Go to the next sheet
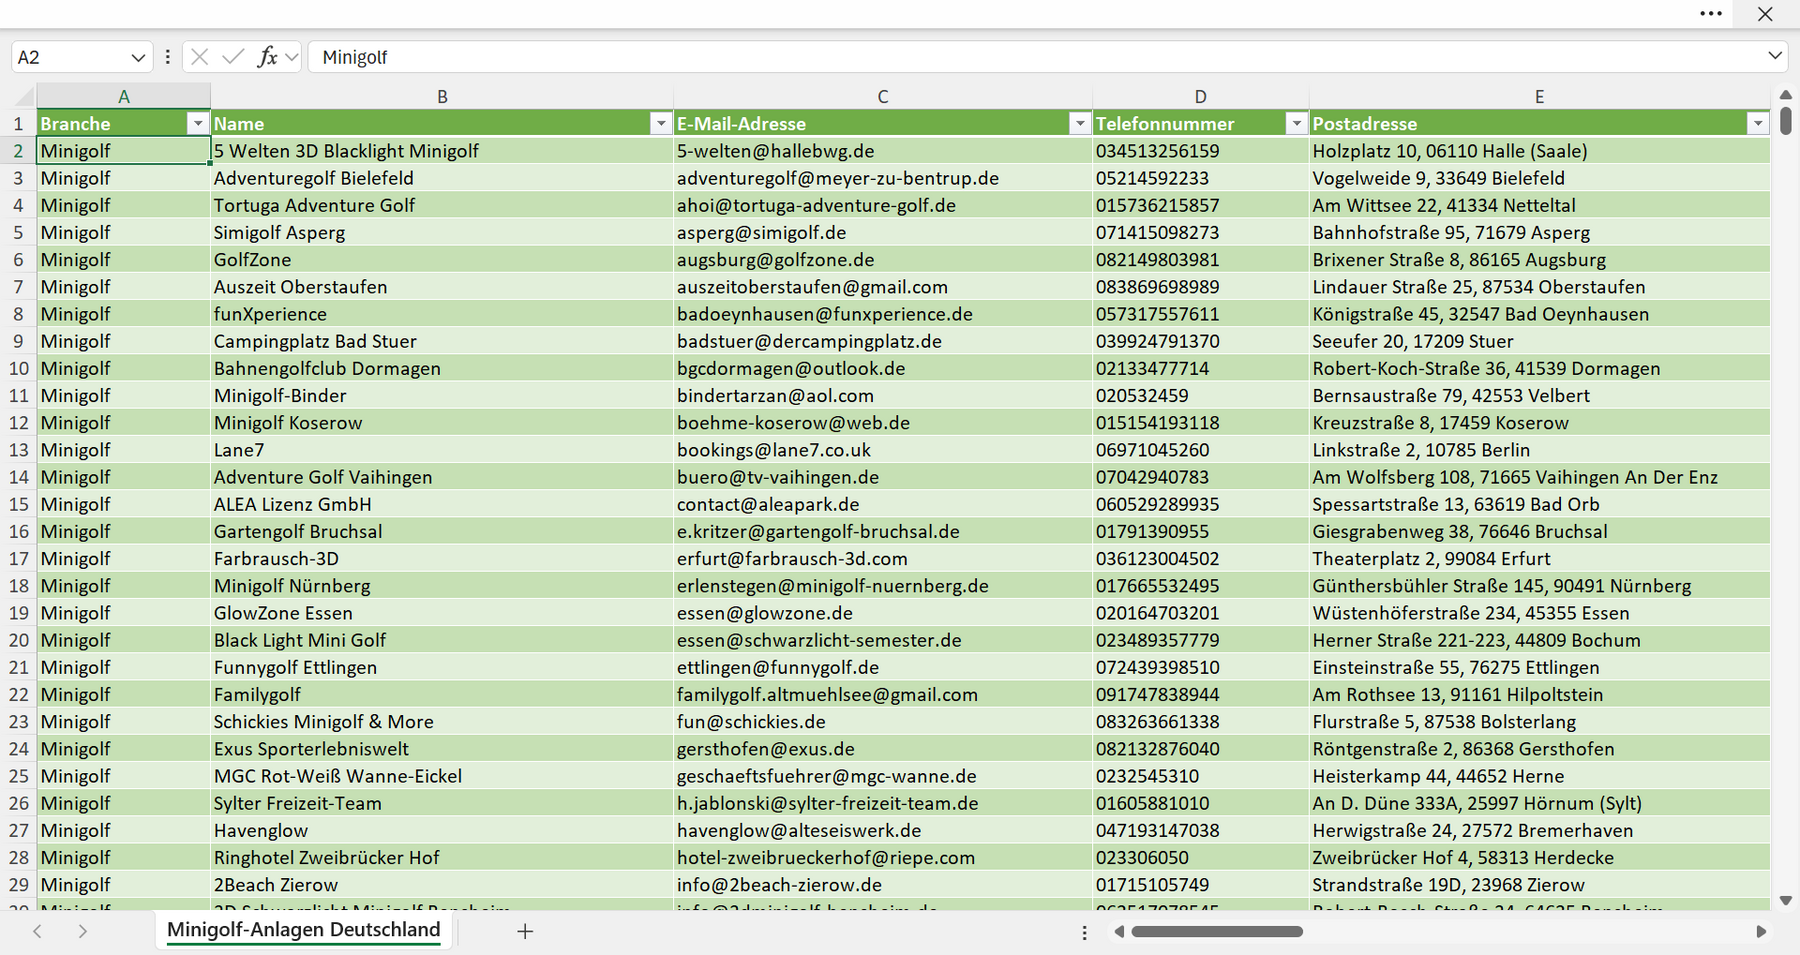Screen dimensions: 1800x955 point(83,931)
